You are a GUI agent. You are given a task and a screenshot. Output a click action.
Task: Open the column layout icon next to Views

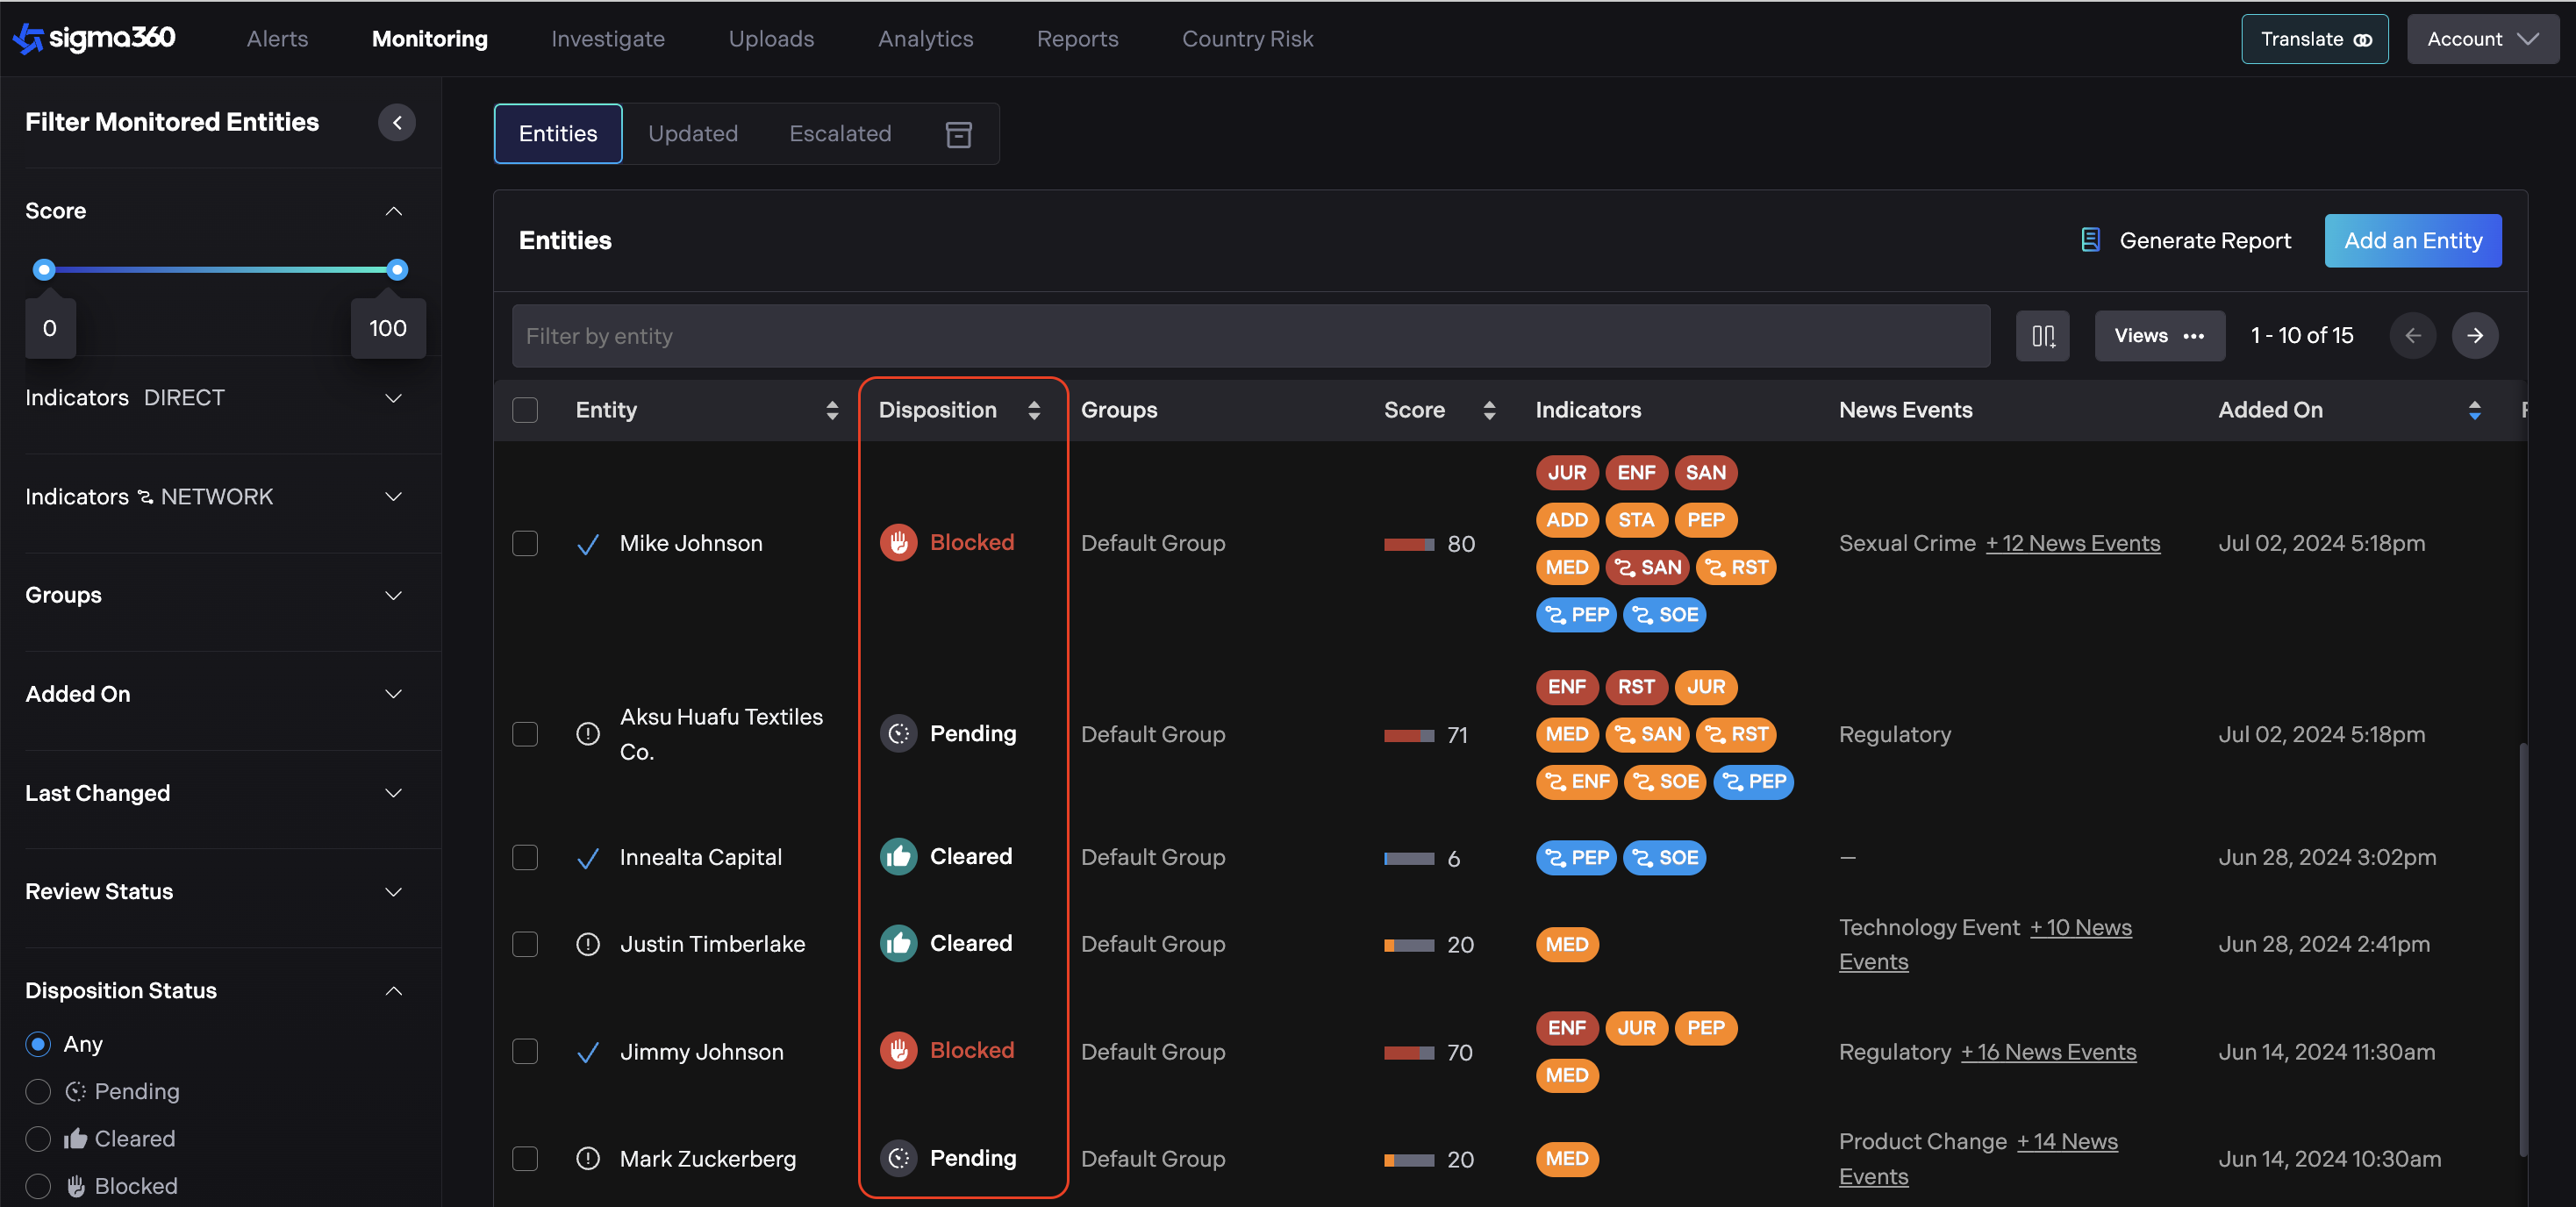pos(2042,335)
